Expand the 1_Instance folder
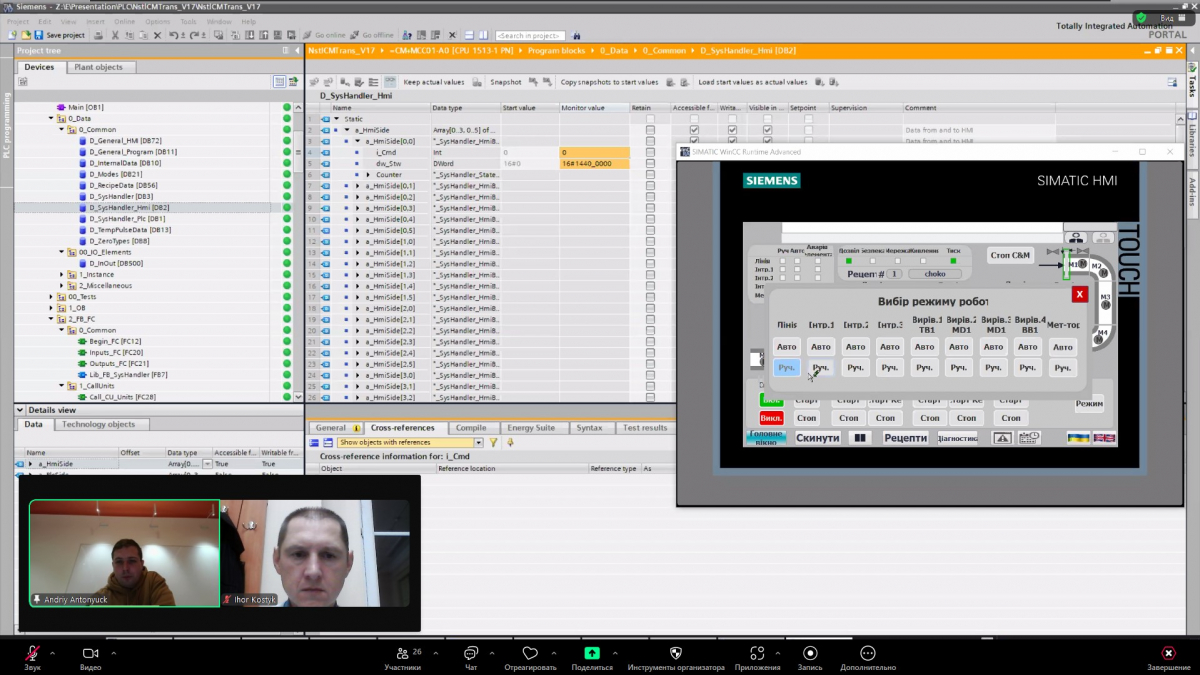 coord(62,274)
